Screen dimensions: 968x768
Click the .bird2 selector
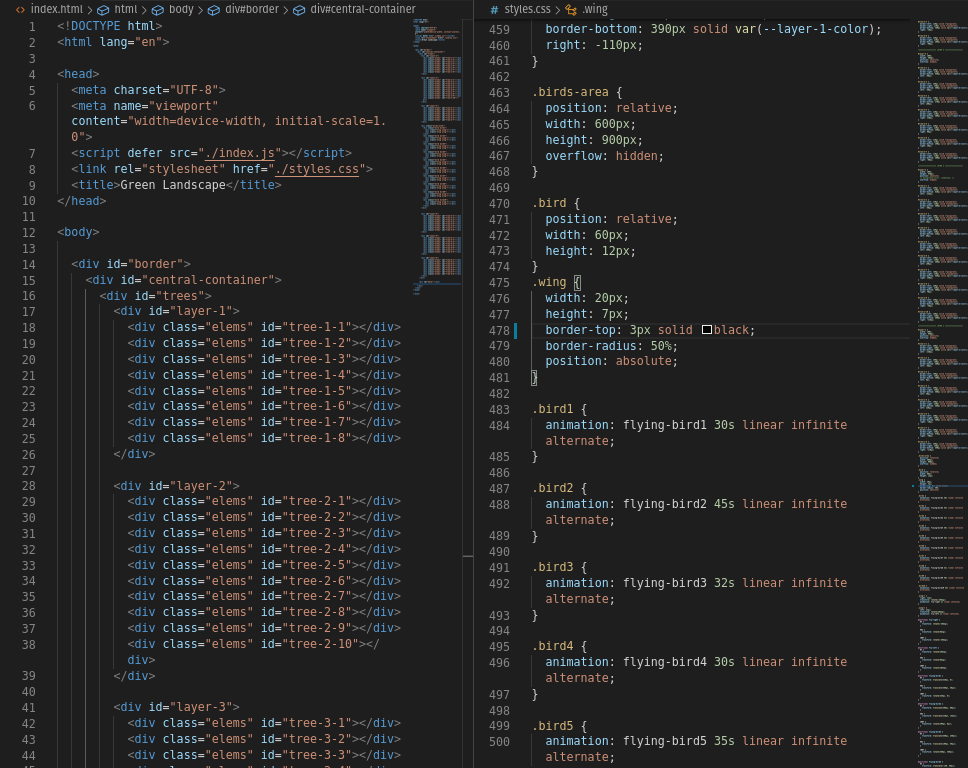pos(553,488)
